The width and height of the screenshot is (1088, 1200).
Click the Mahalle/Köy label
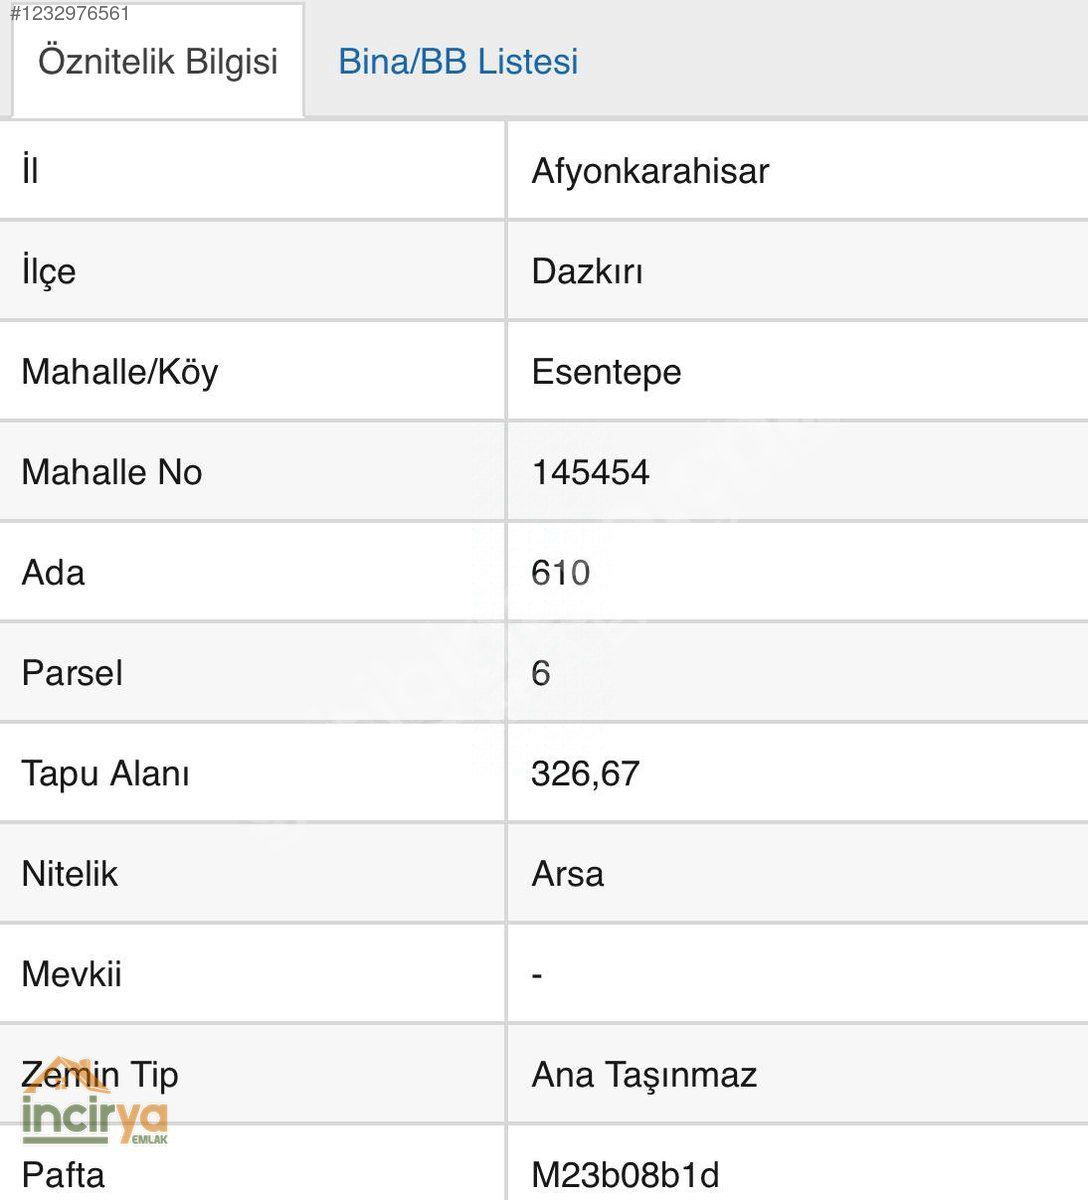tap(119, 372)
